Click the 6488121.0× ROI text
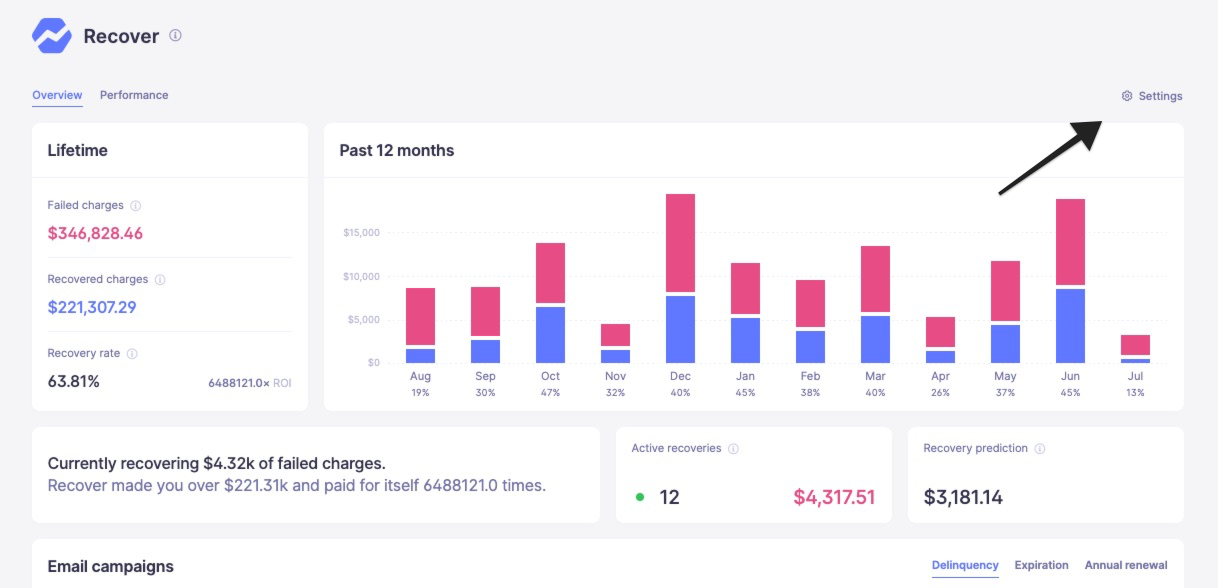This screenshot has height=588, width=1218. click(250, 382)
